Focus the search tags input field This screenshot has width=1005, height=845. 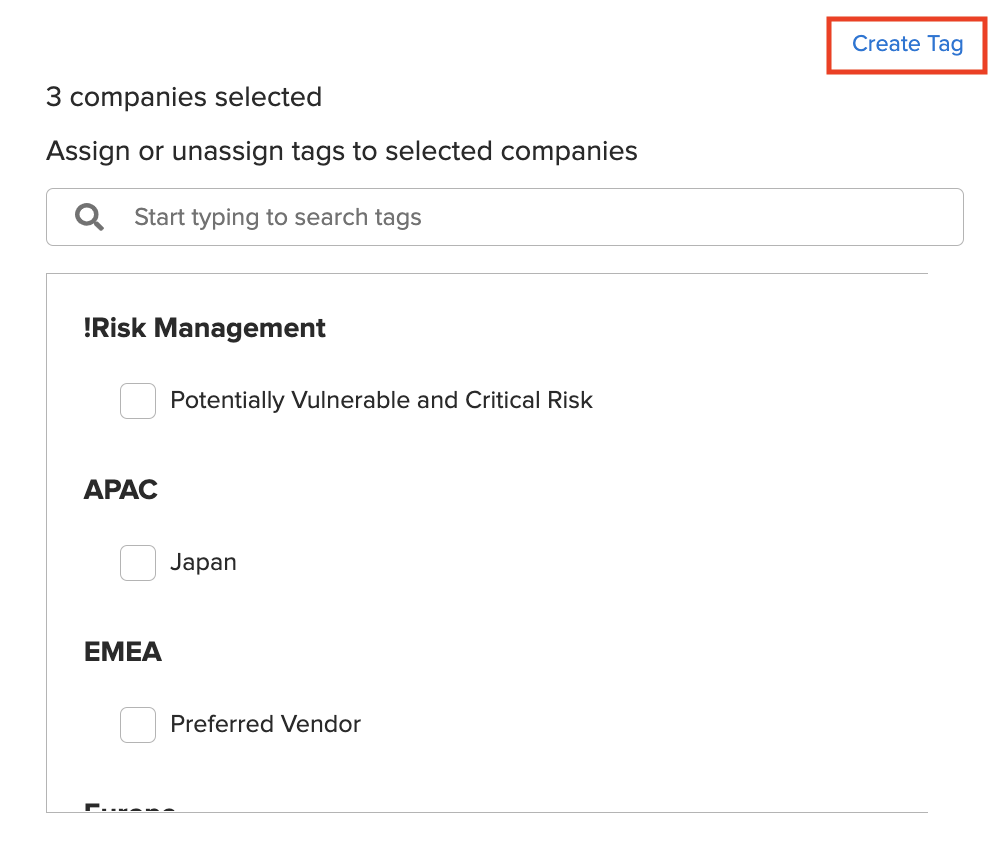[504, 217]
